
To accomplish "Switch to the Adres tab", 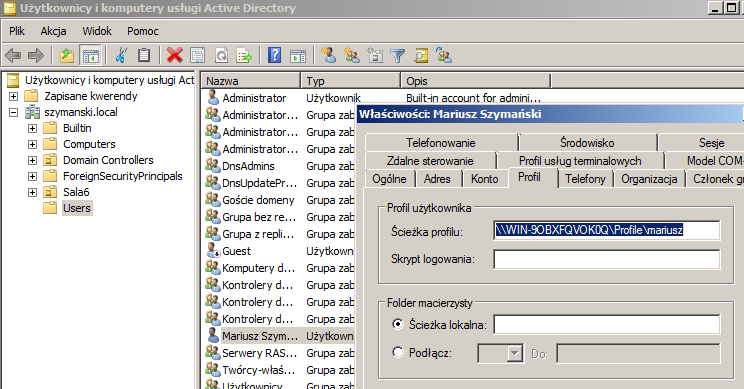I will click(437, 179).
